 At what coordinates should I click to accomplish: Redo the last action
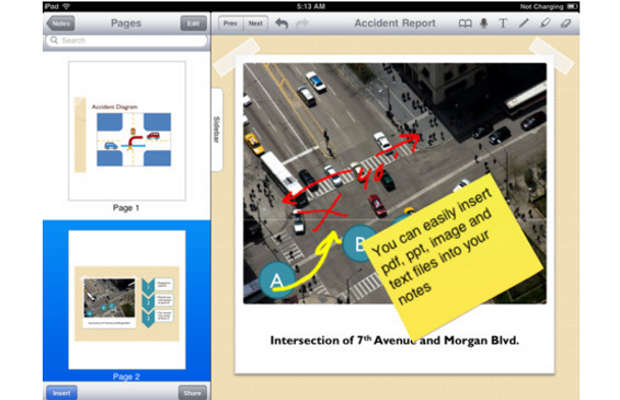point(302,24)
